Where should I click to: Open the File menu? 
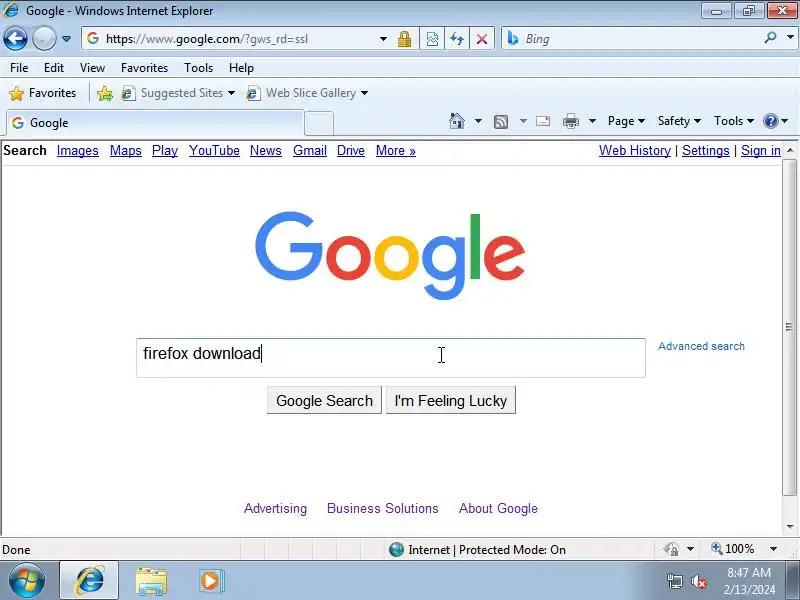[x=19, y=68]
